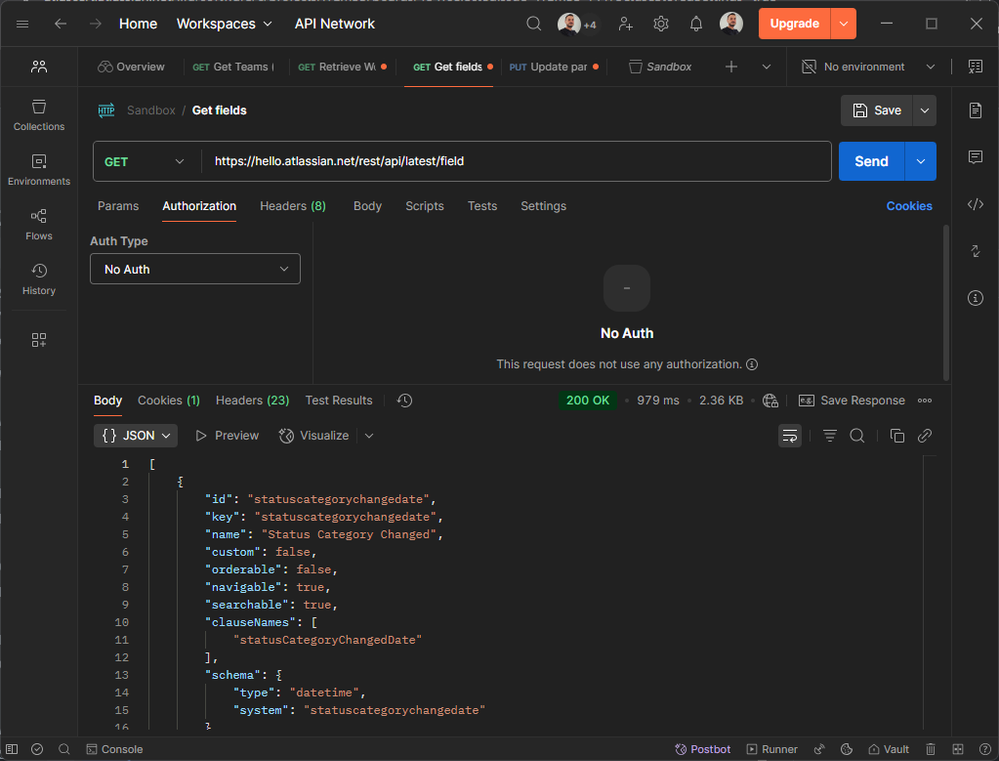
Task: Open the Update par request tab
Action: click(552, 67)
